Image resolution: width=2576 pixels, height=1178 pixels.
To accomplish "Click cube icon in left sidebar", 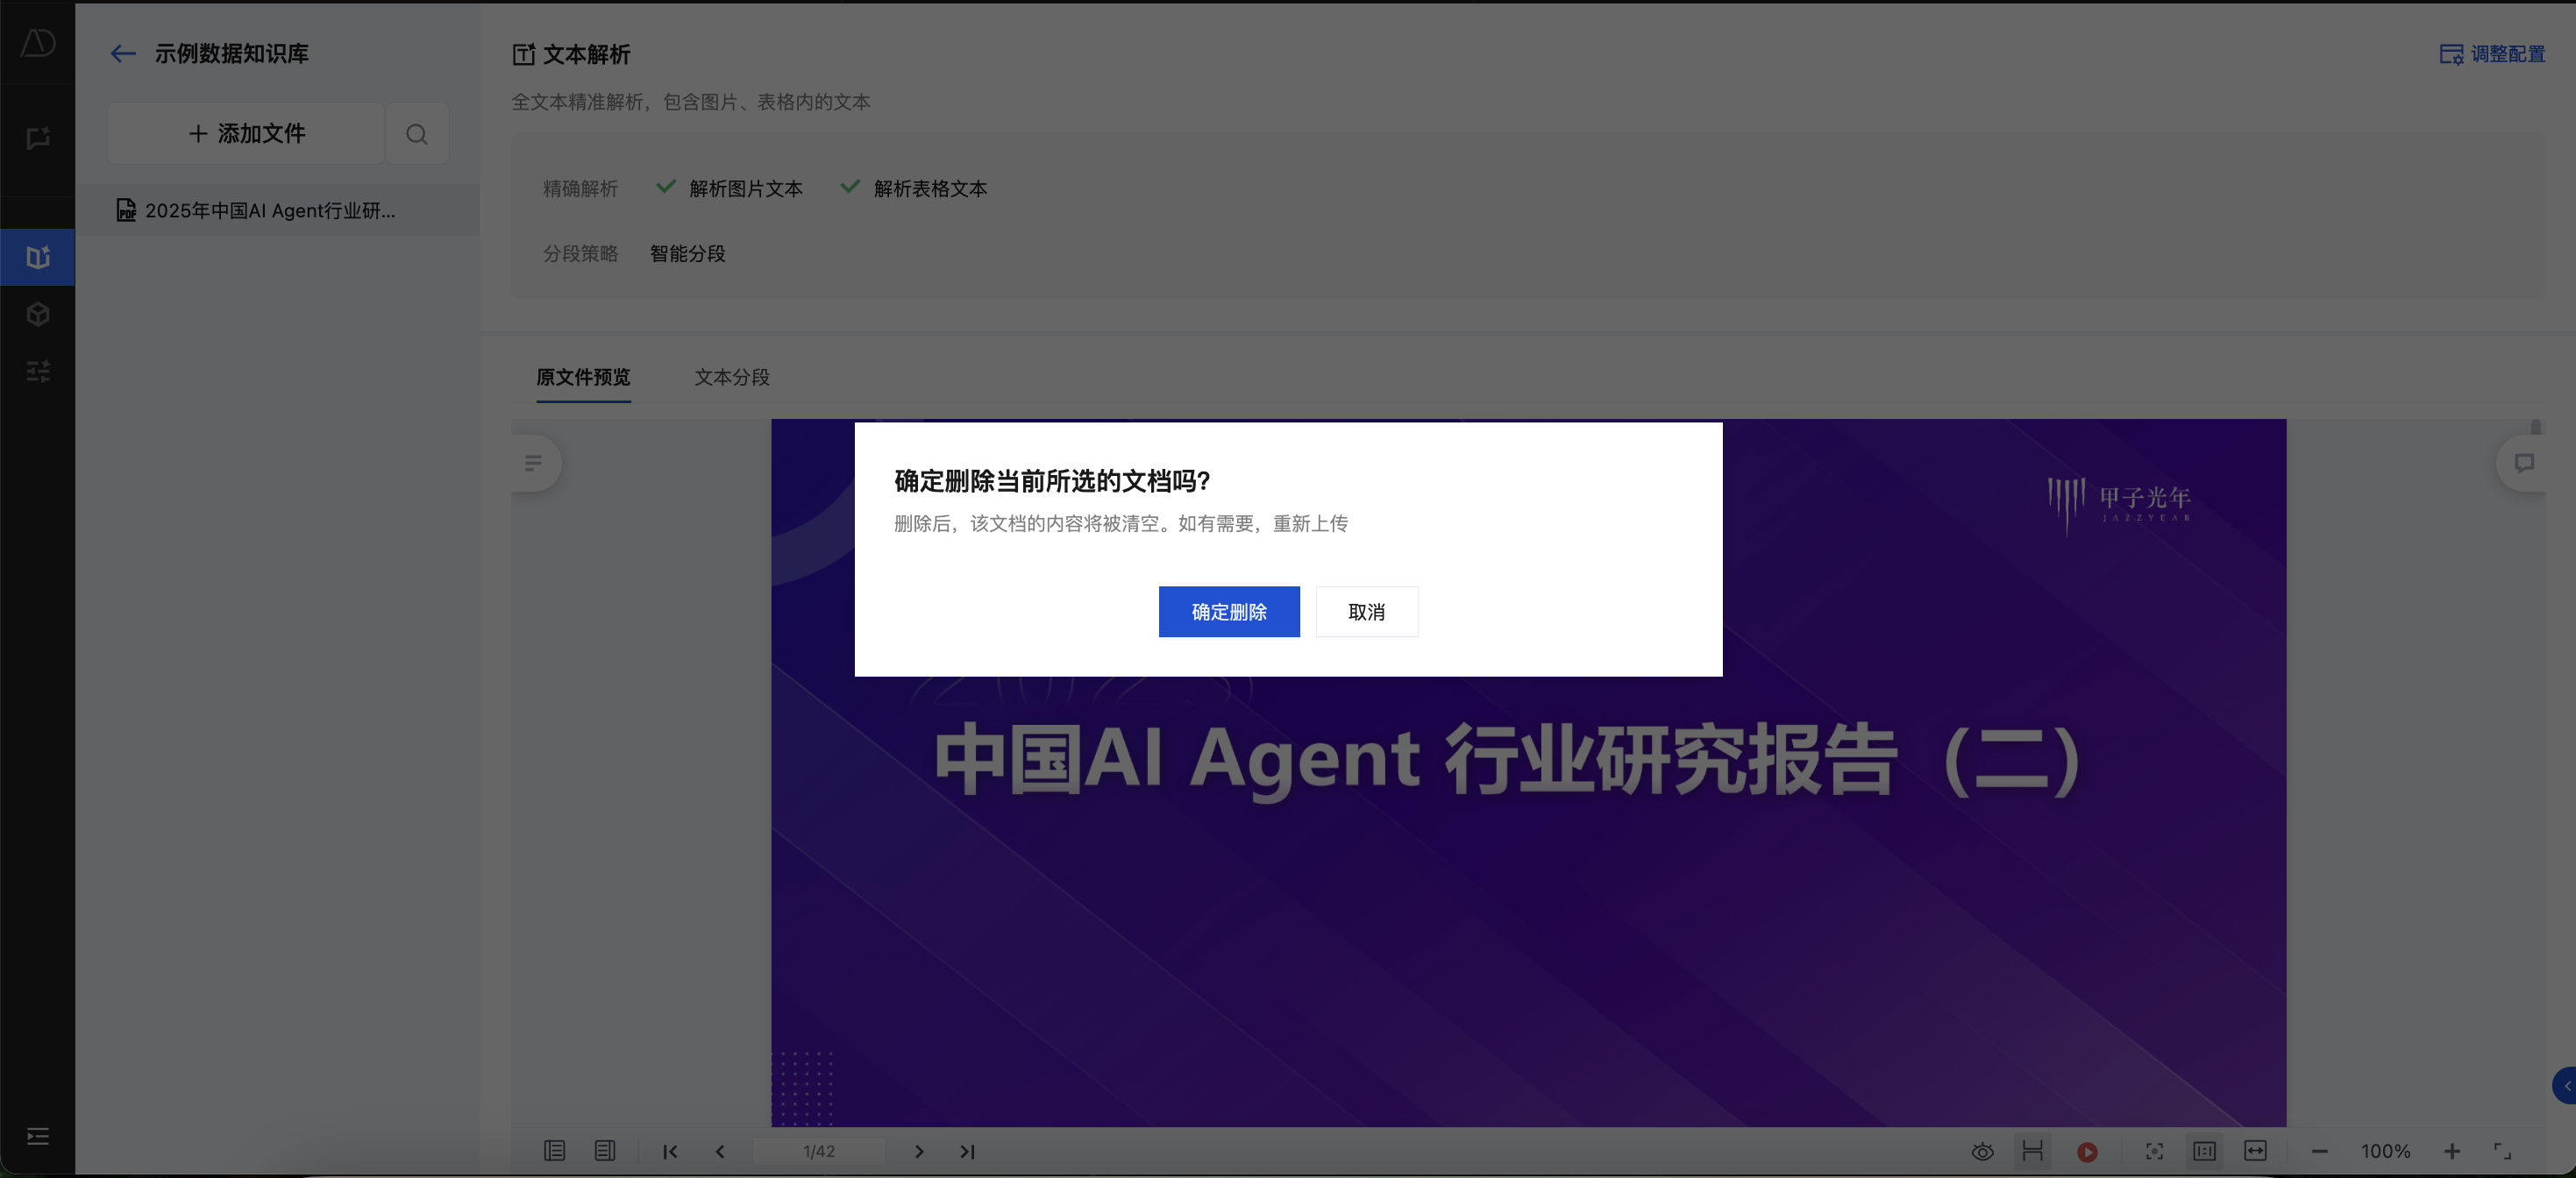I will [x=38, y=315].
